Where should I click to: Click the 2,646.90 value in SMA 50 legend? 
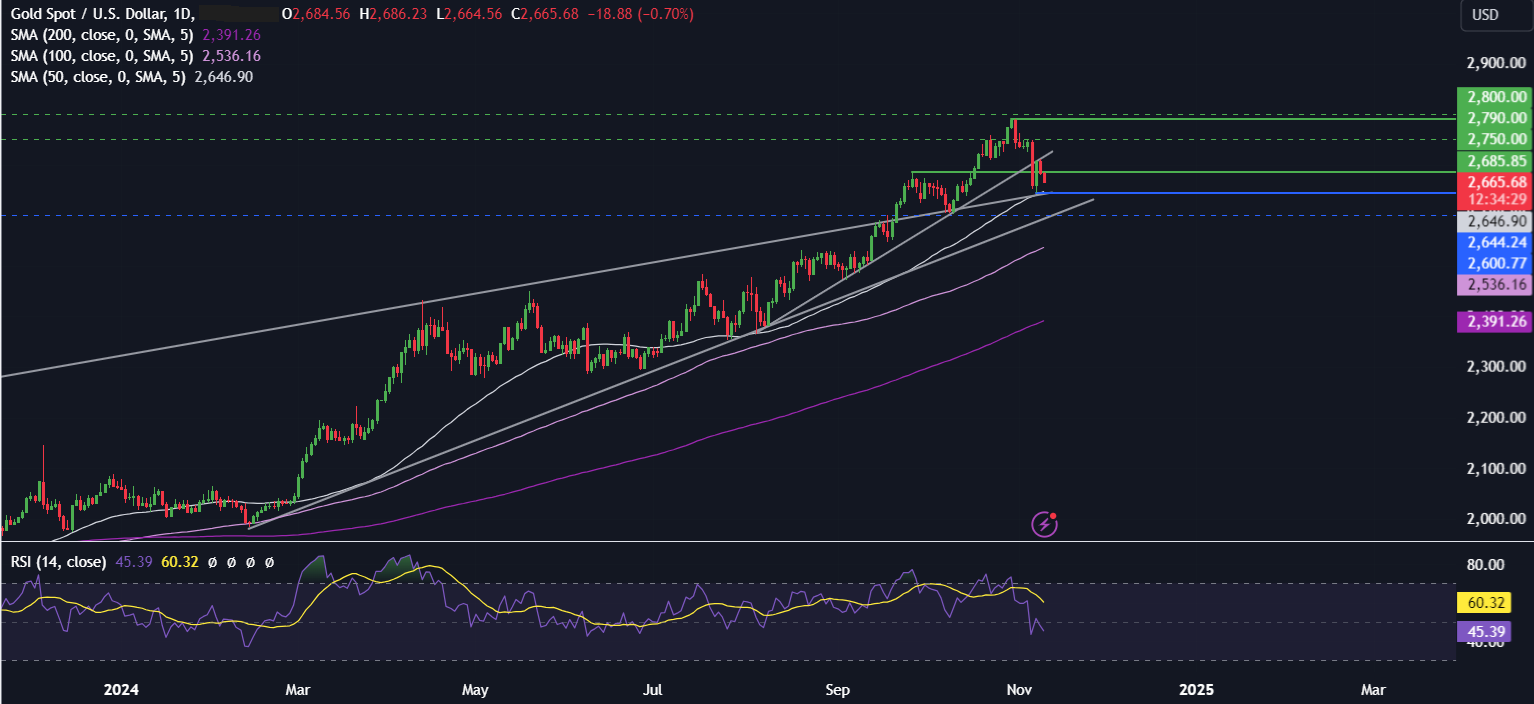click(223, 77)
